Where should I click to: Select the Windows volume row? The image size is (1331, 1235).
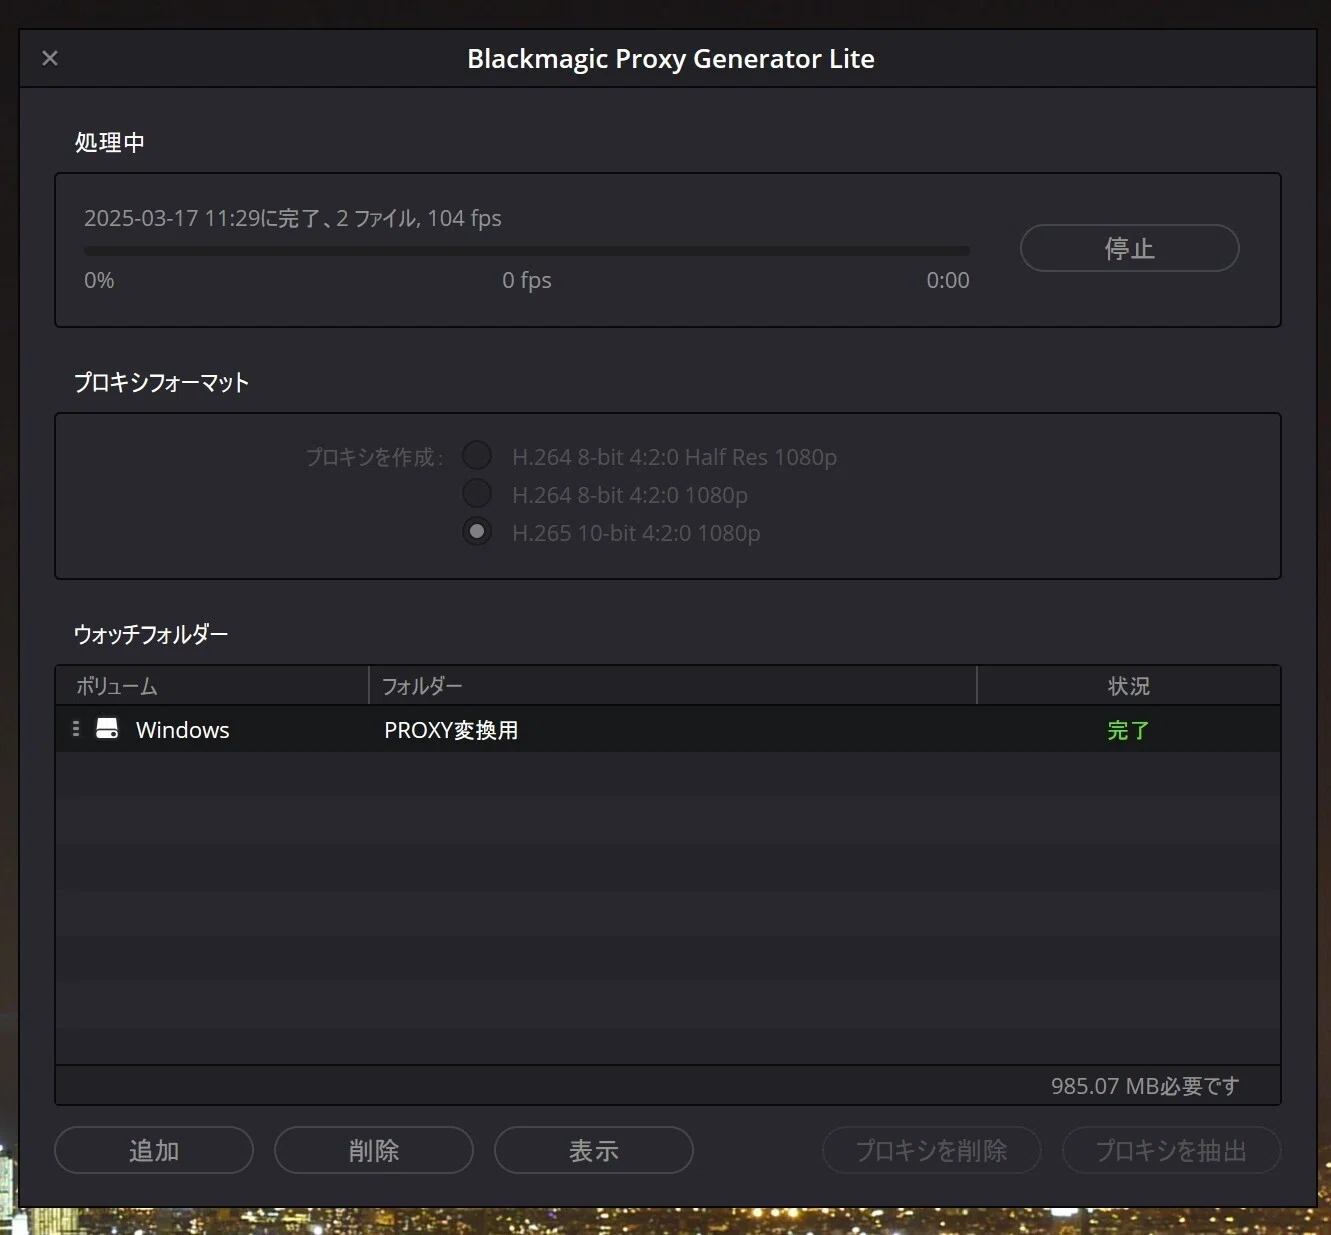coord(668,729)
